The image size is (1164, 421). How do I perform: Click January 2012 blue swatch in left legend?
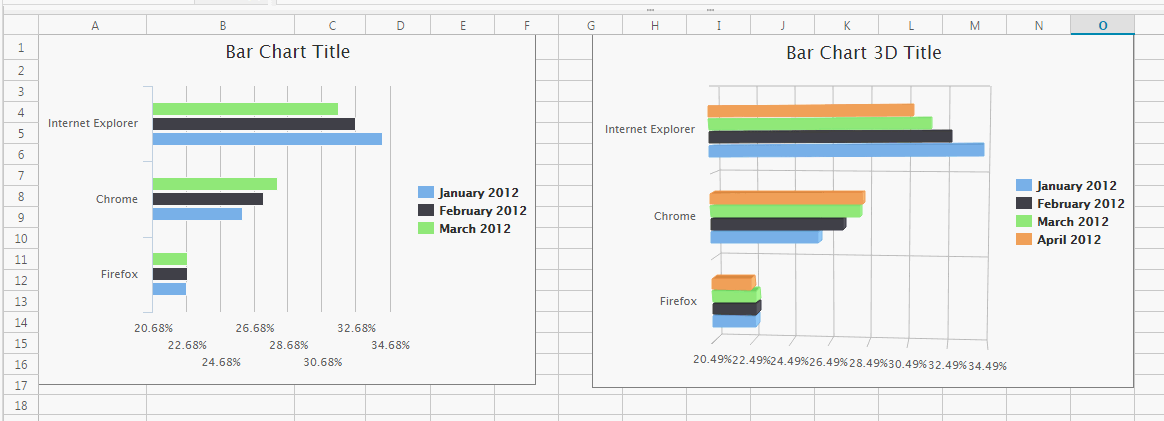tap(426, 193)
